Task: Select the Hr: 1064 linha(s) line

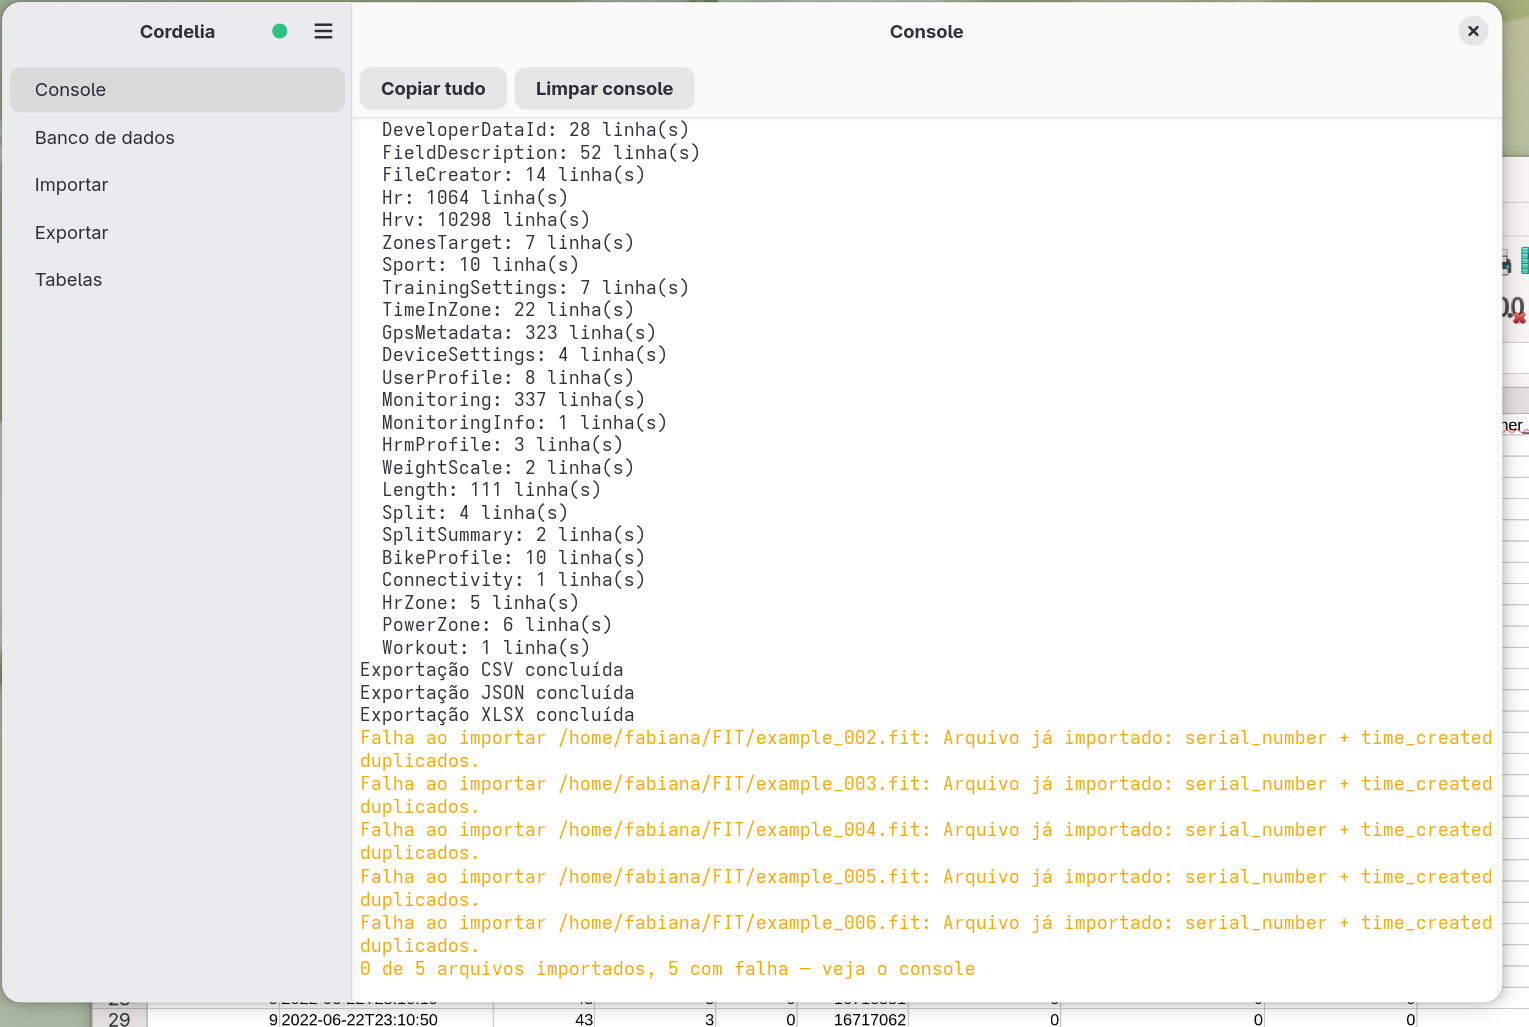Action: 475,198
